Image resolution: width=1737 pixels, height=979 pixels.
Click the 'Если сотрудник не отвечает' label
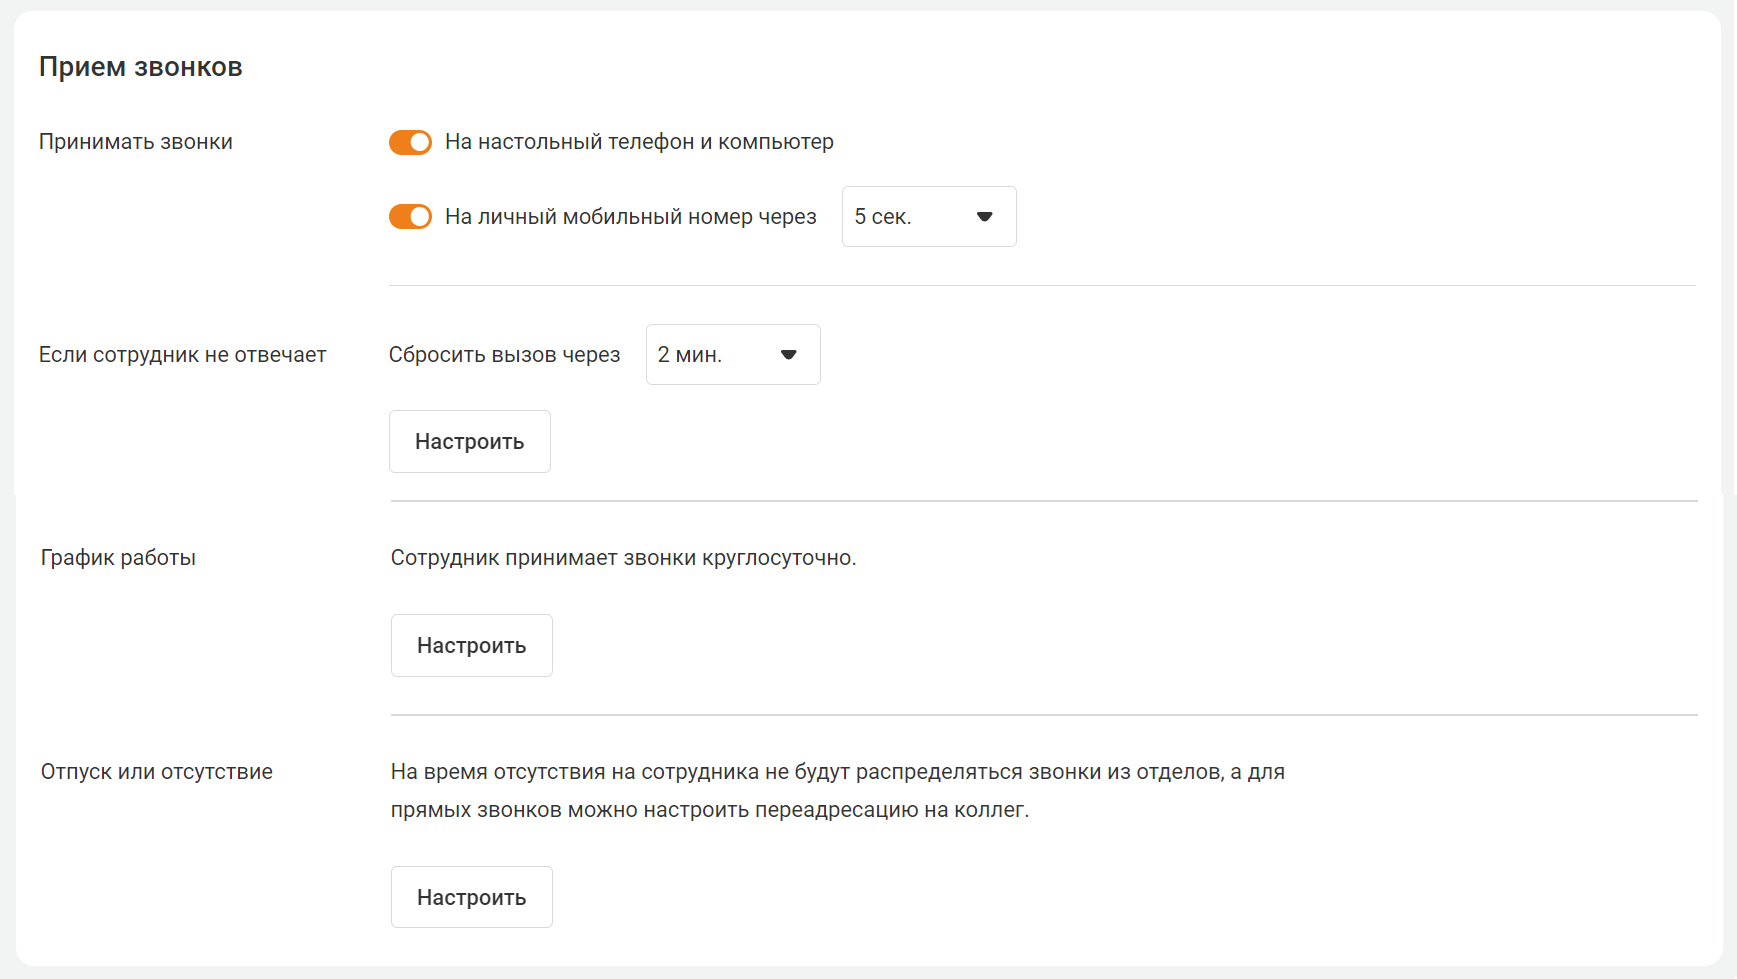(183, 355)
